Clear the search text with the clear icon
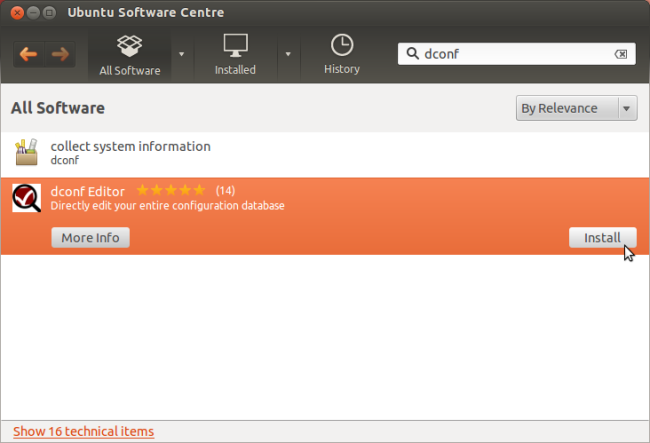 click(621, 54)
